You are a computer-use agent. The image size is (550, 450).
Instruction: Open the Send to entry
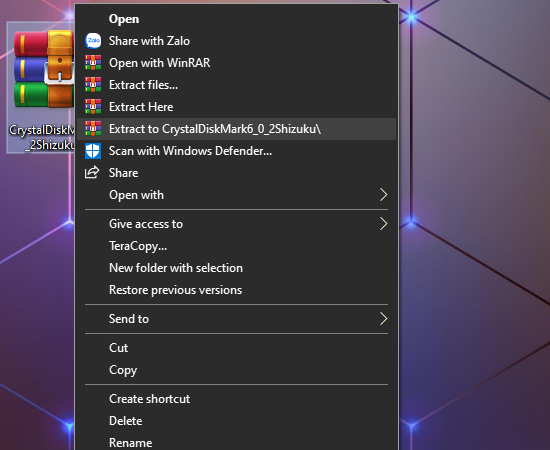click(x=236, y=319)
